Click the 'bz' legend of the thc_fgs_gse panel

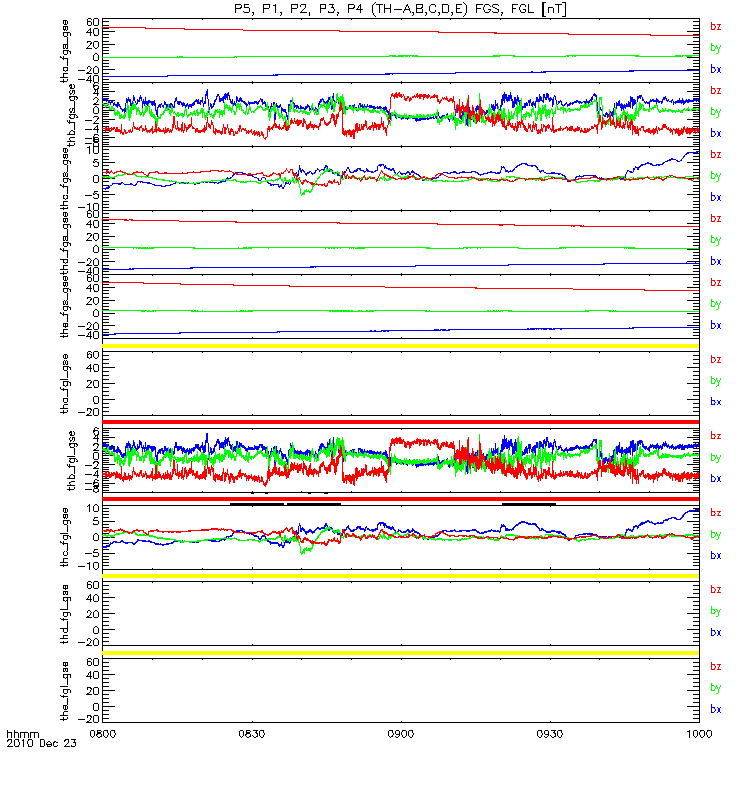tap(716, 155)
